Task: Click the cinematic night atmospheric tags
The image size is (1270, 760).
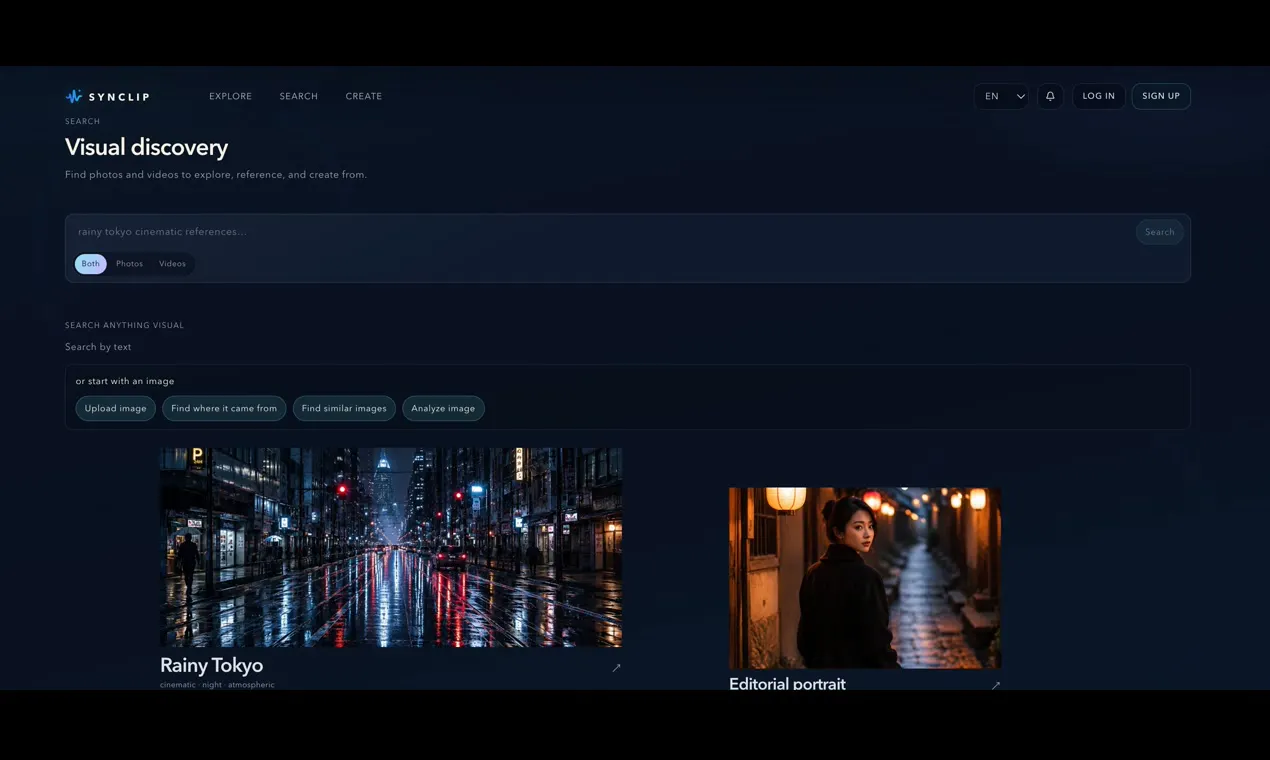Action: coord(217,685)
